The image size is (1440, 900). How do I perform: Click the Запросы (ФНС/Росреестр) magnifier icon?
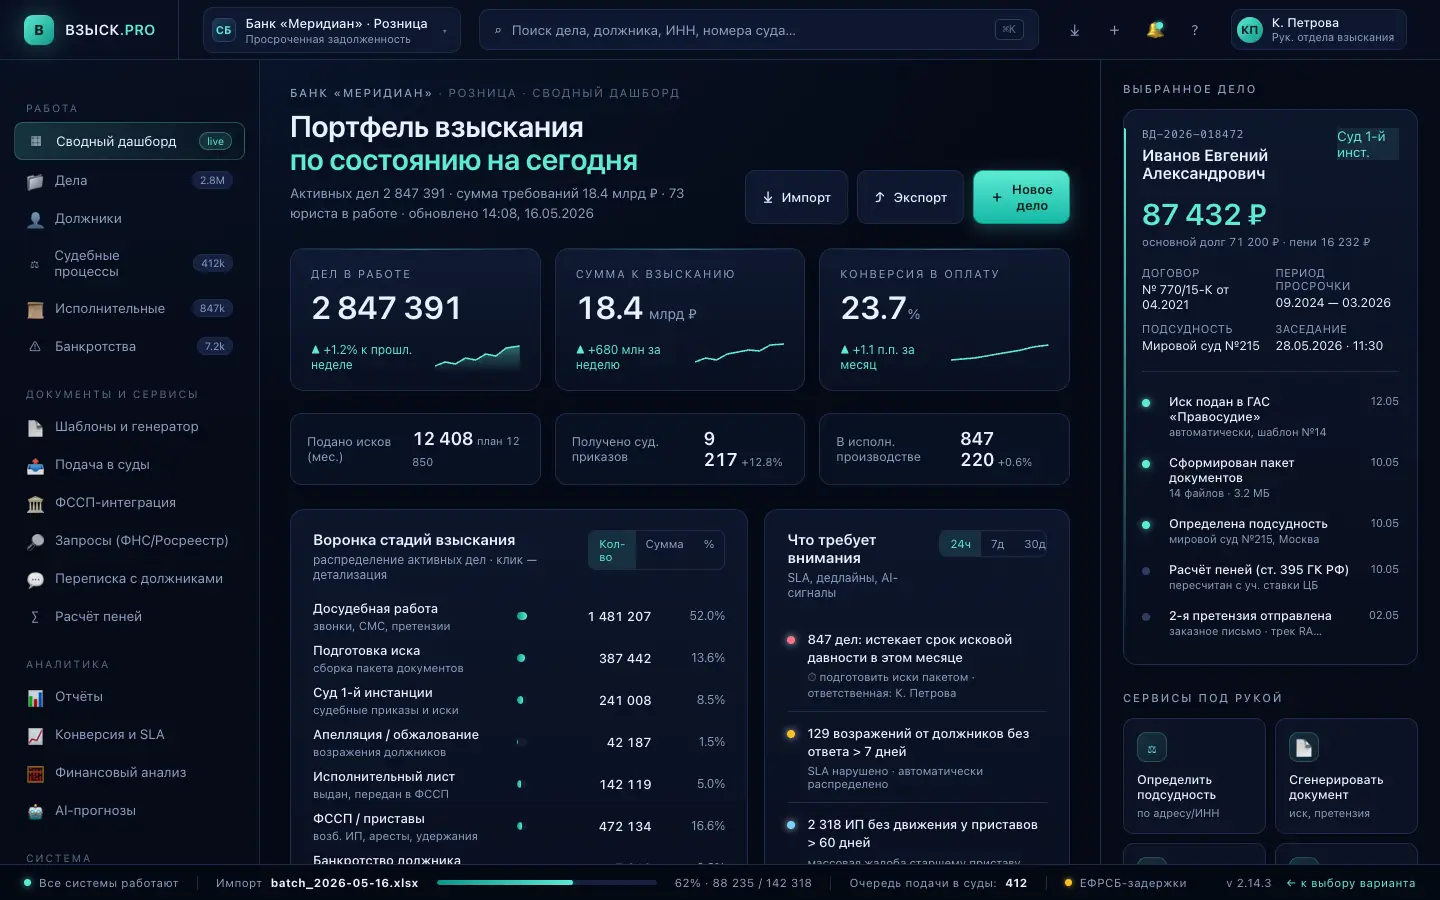click(36, 541)
